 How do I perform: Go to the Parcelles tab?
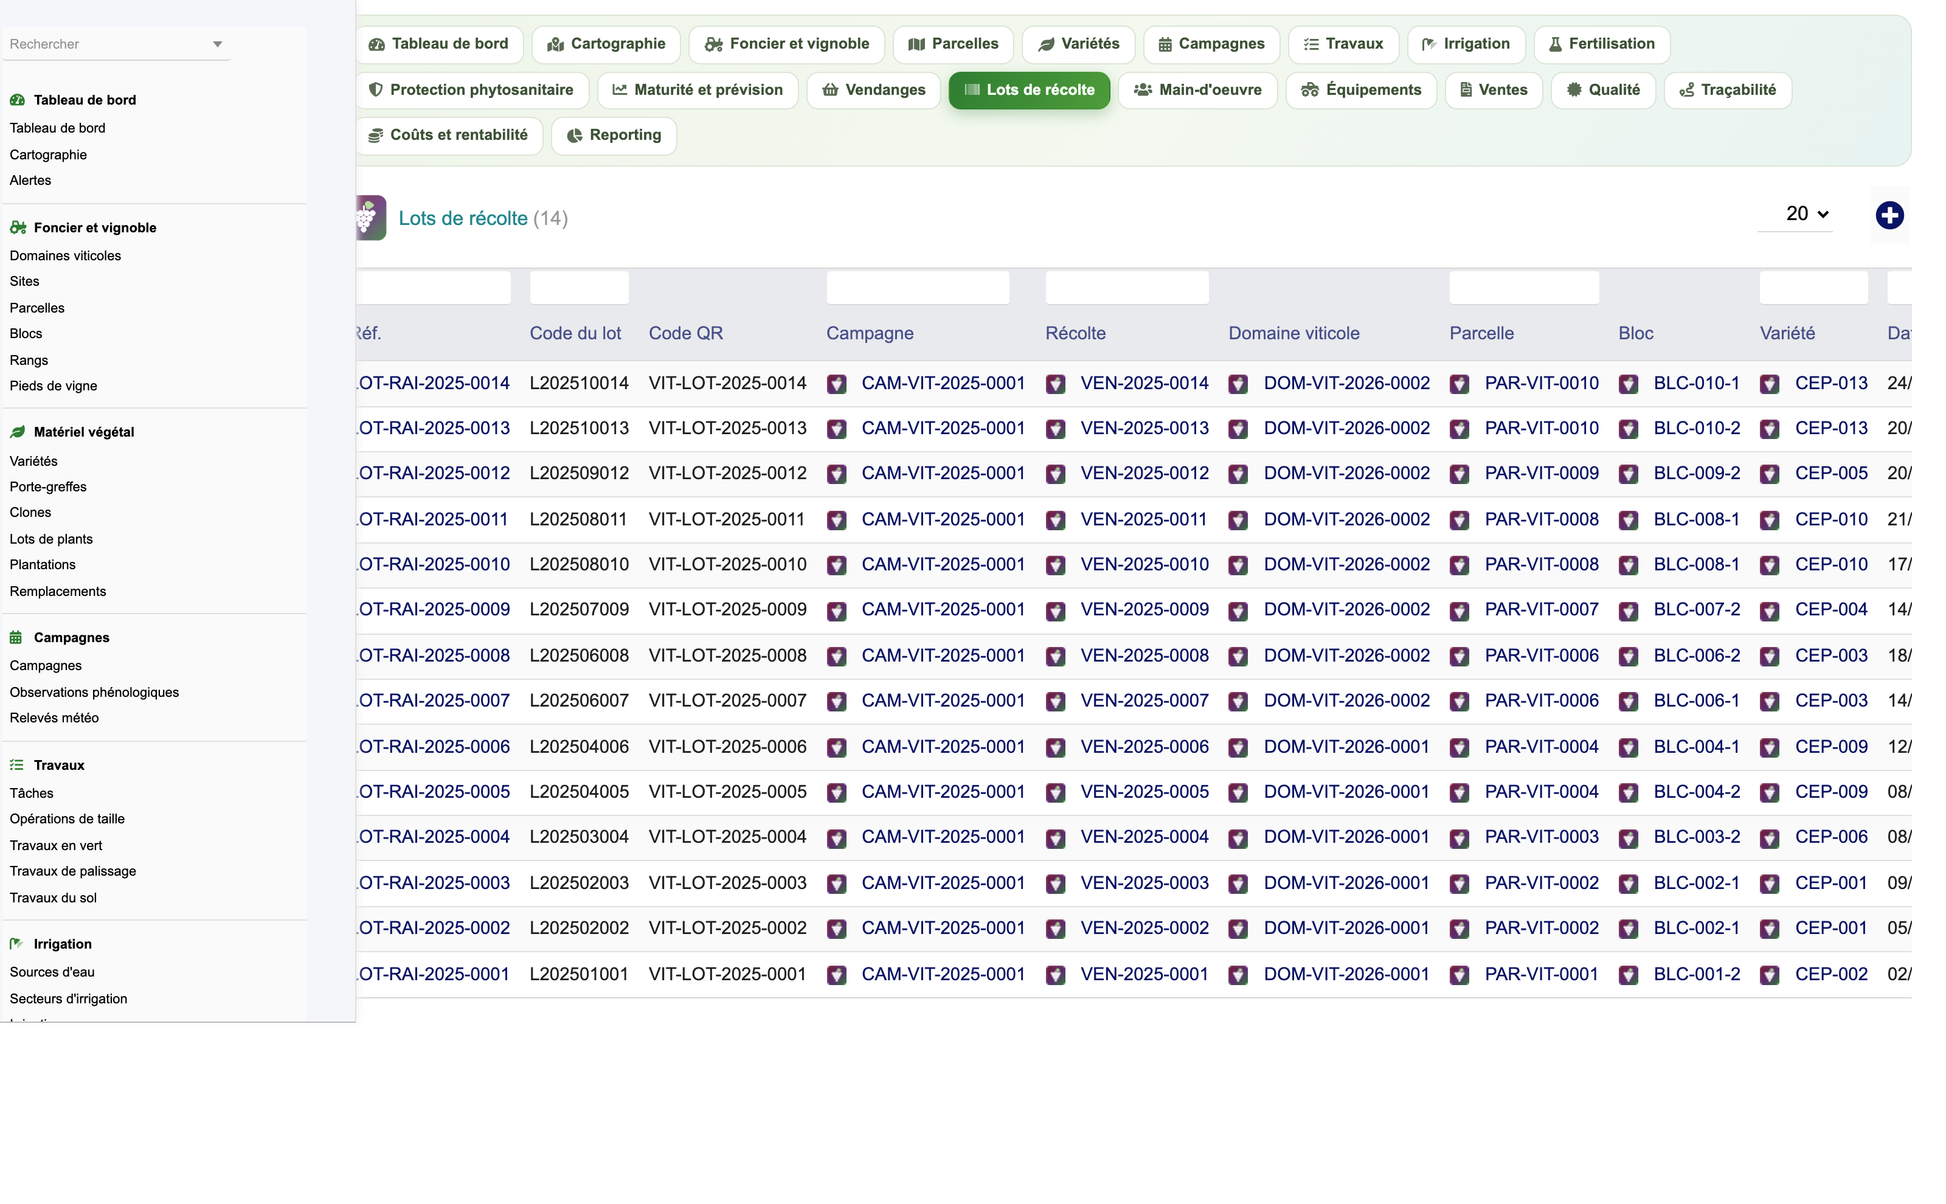[x=953, y=44]
